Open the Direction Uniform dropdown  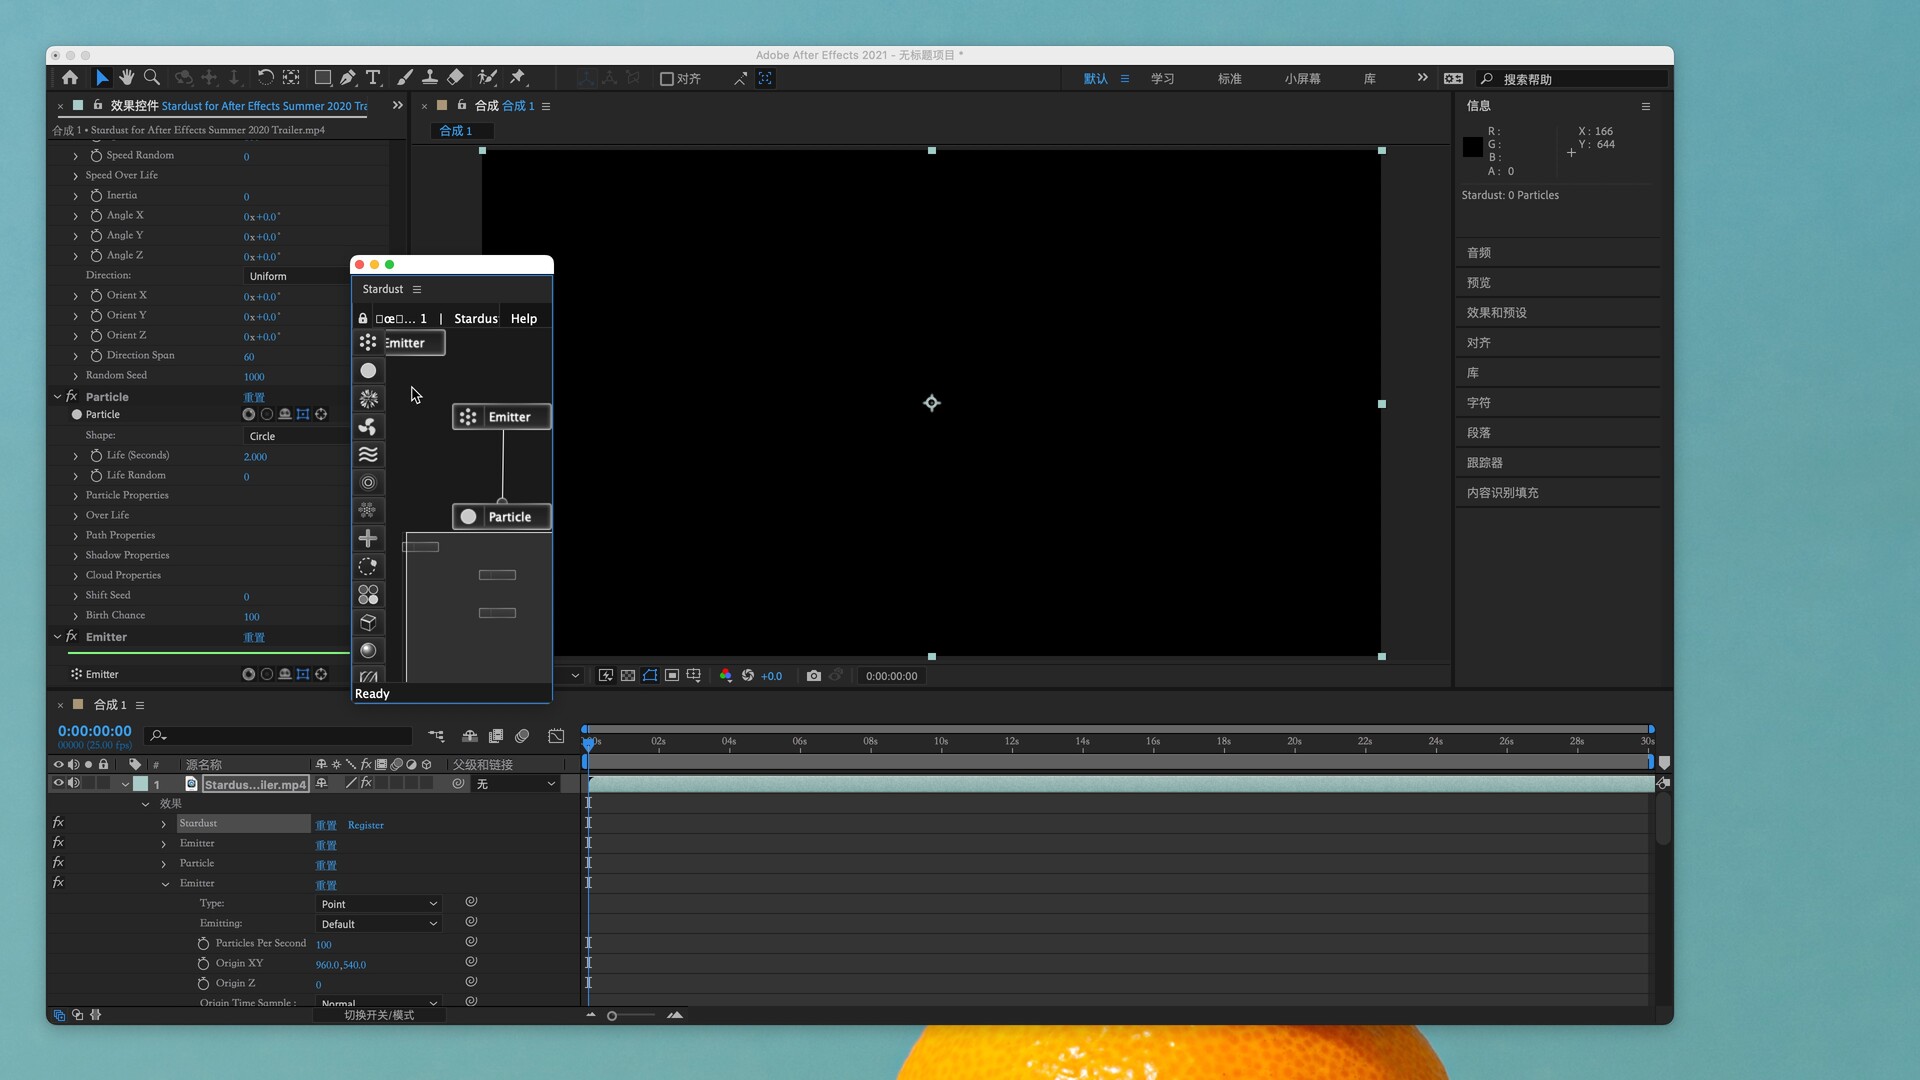click(x=296, y=276)
